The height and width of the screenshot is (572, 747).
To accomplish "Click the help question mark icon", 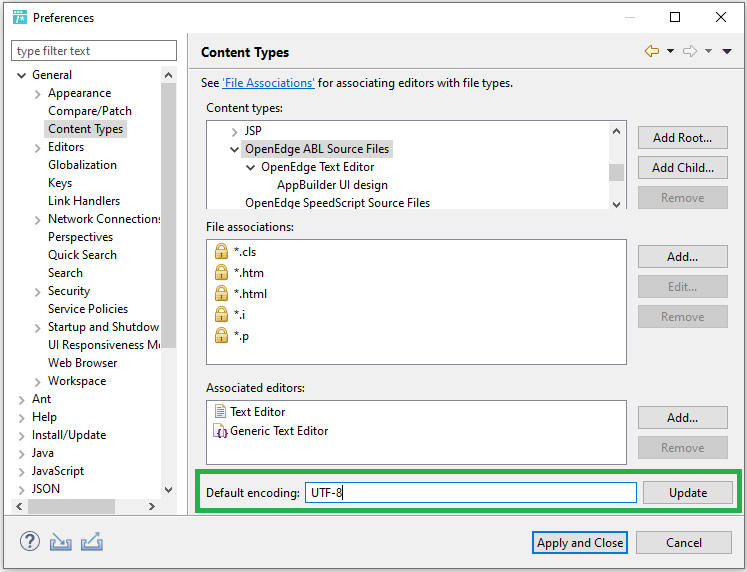I will (29, 542).
